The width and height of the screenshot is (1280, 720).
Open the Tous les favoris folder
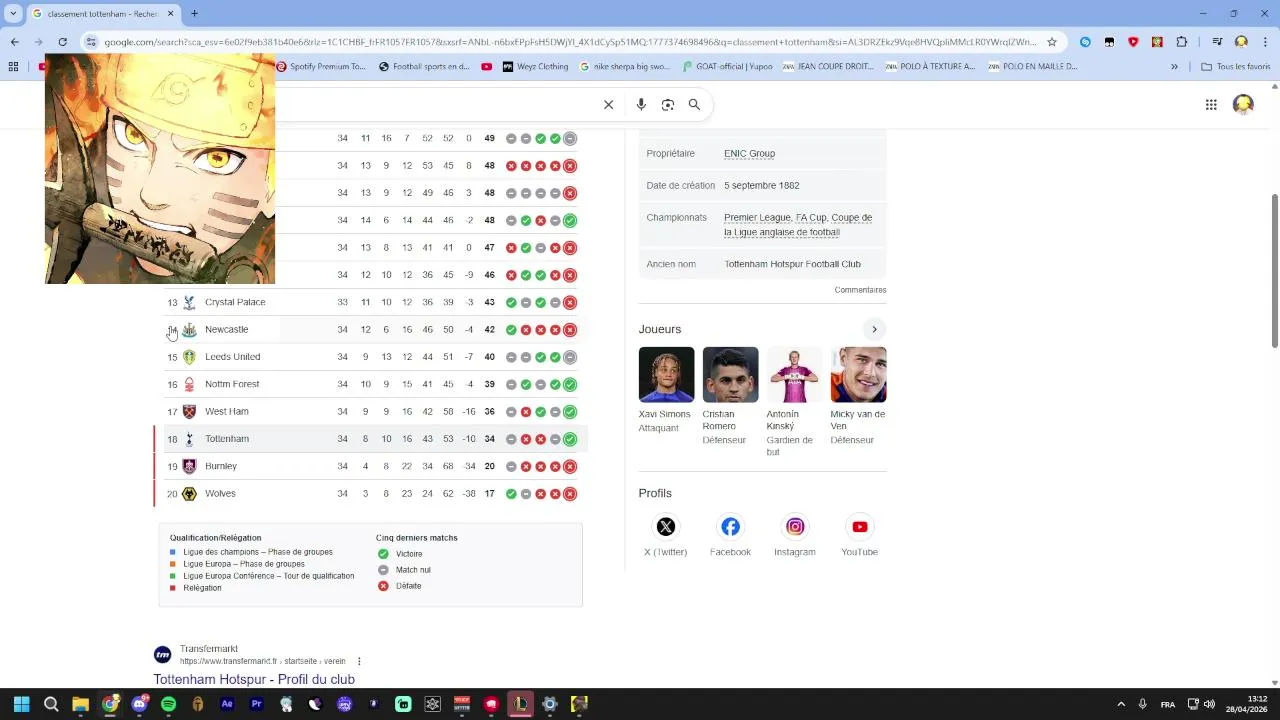click(x=1236, y=67)
